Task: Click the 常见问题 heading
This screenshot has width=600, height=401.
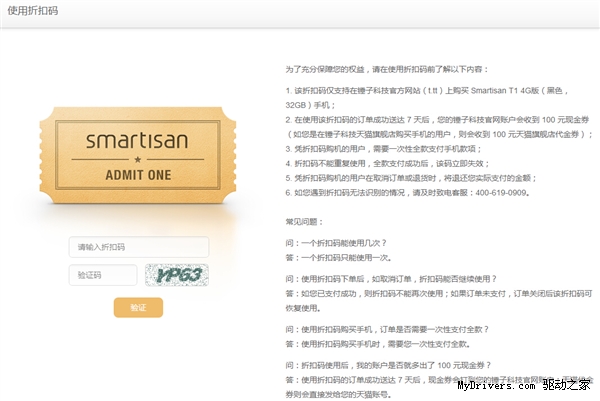Action: (304, 222)
